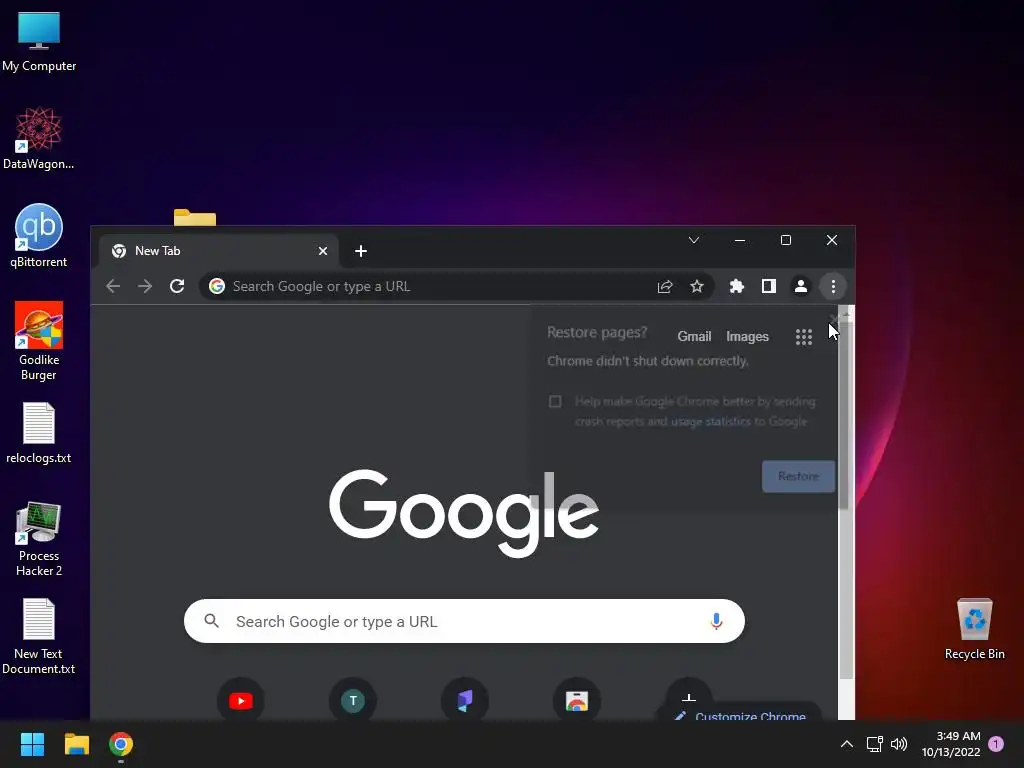Open the Windows Start menu

coord(32,744)
